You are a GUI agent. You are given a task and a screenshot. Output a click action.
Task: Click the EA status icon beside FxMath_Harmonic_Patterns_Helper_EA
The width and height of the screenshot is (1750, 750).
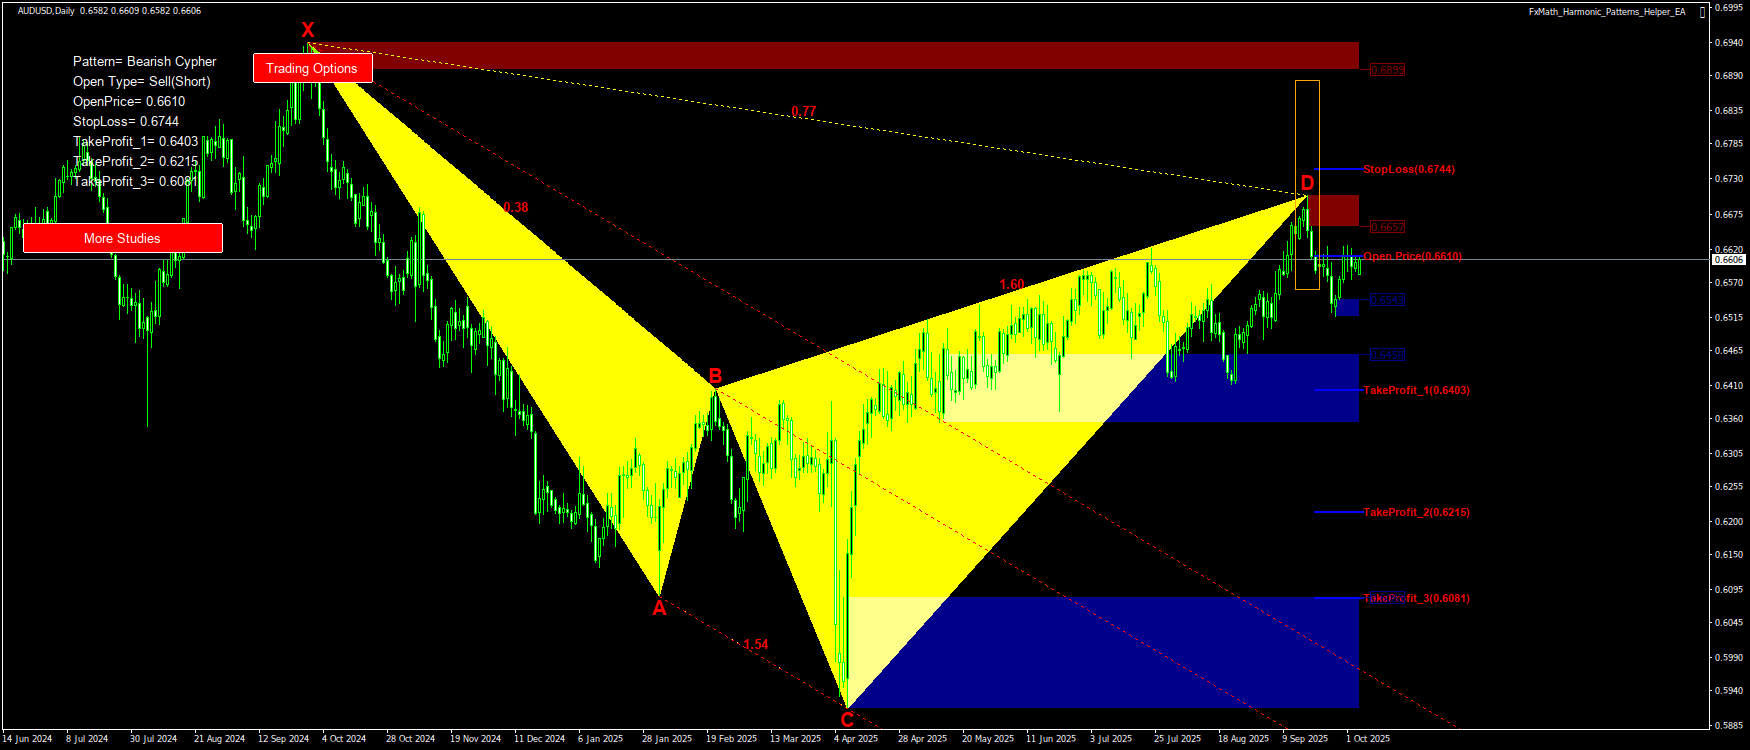[1703, 13]
